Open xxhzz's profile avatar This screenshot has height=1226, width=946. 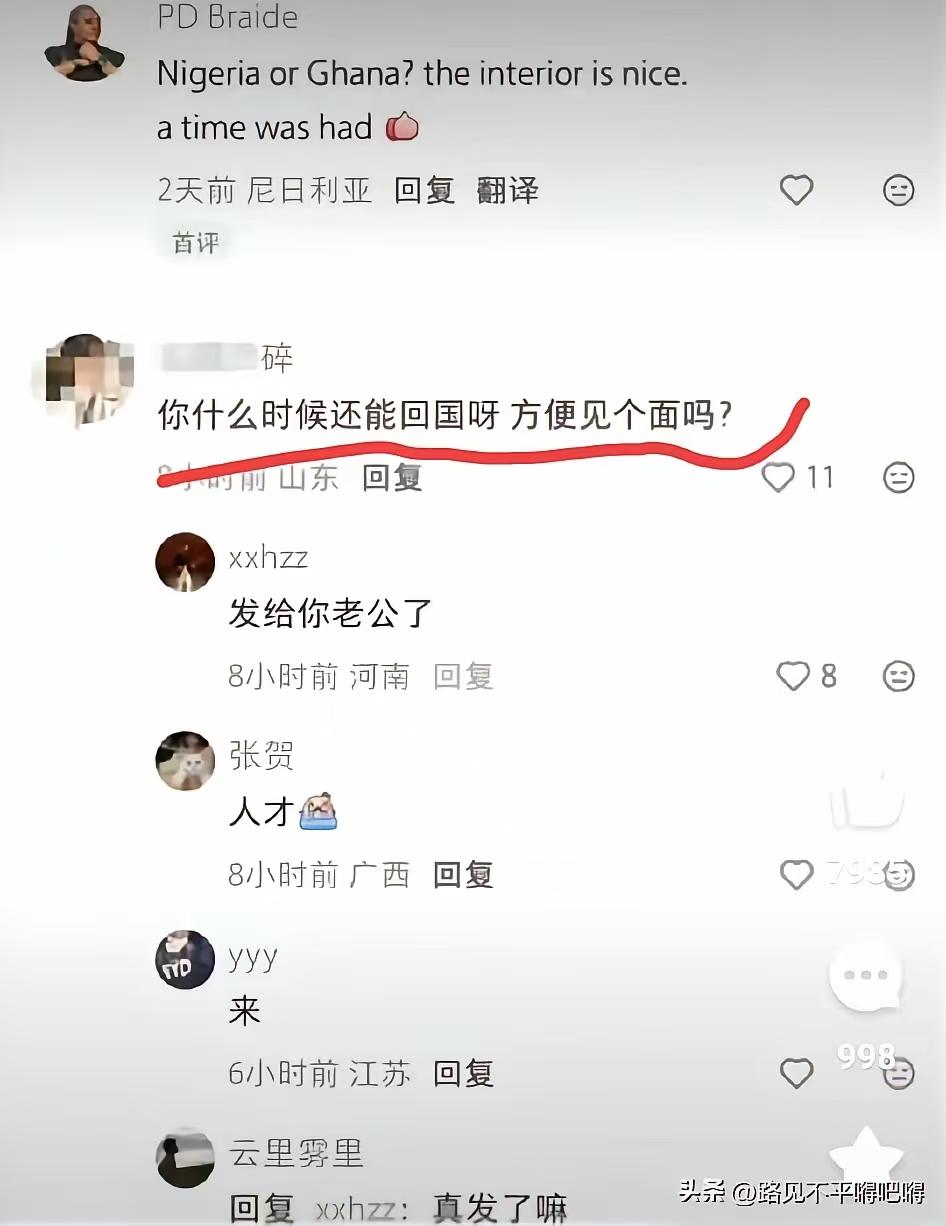point(185,562)
